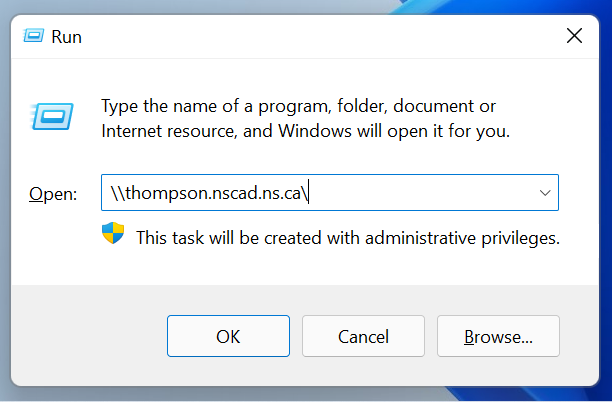Viewport: 612px width, 402px height.
Task: Click the gray footer left of OK
Action: click(89, 336)
